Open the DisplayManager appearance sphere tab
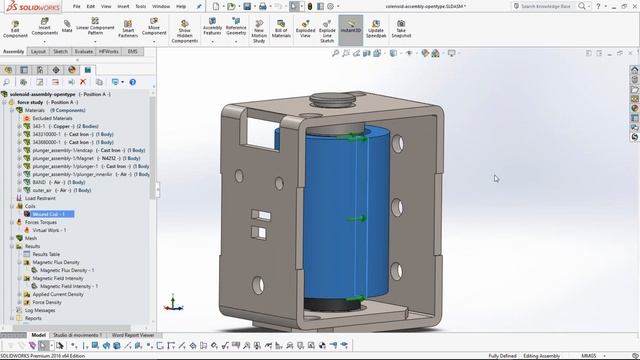 (72, 70)
